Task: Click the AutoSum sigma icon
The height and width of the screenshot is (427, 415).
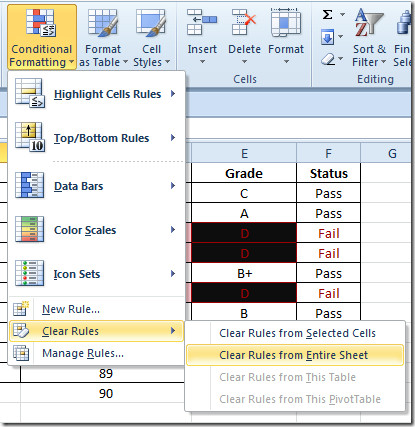Action: coord(328,14)
